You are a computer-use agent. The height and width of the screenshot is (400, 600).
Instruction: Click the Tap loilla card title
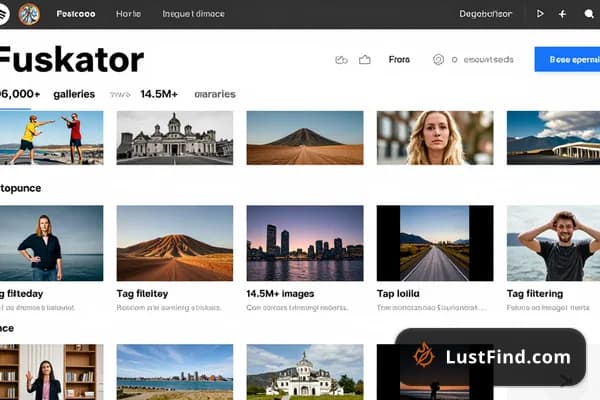(x=398, y=294)
